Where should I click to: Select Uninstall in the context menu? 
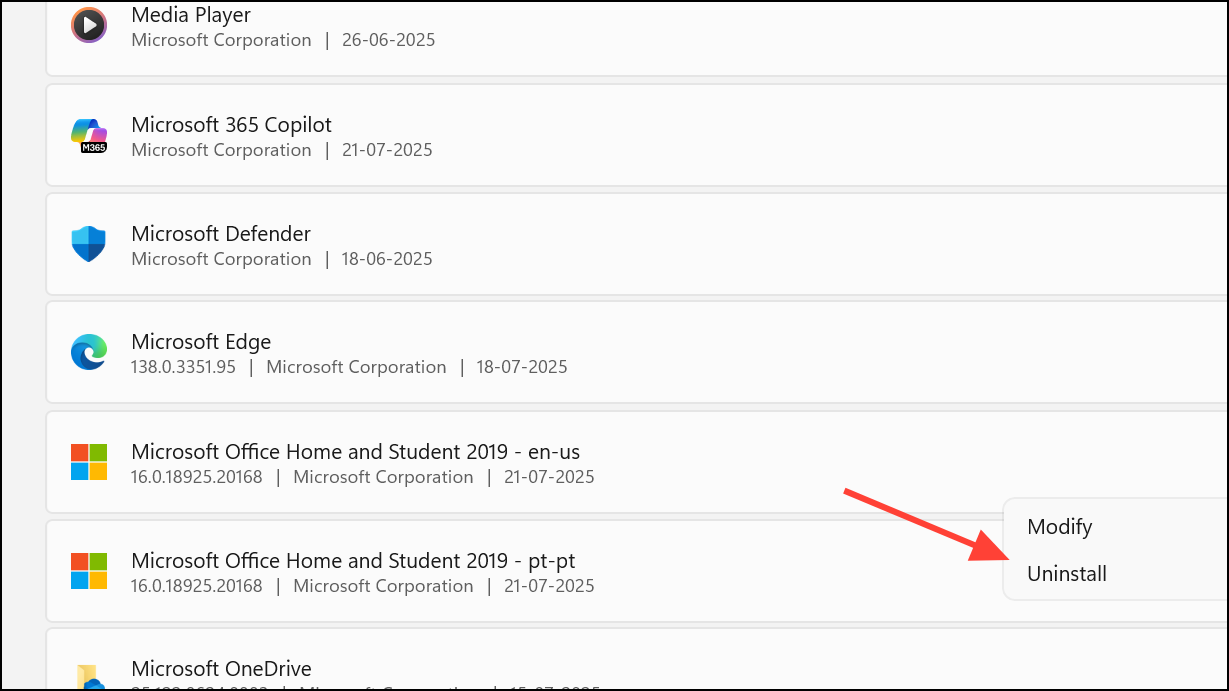1067,574
